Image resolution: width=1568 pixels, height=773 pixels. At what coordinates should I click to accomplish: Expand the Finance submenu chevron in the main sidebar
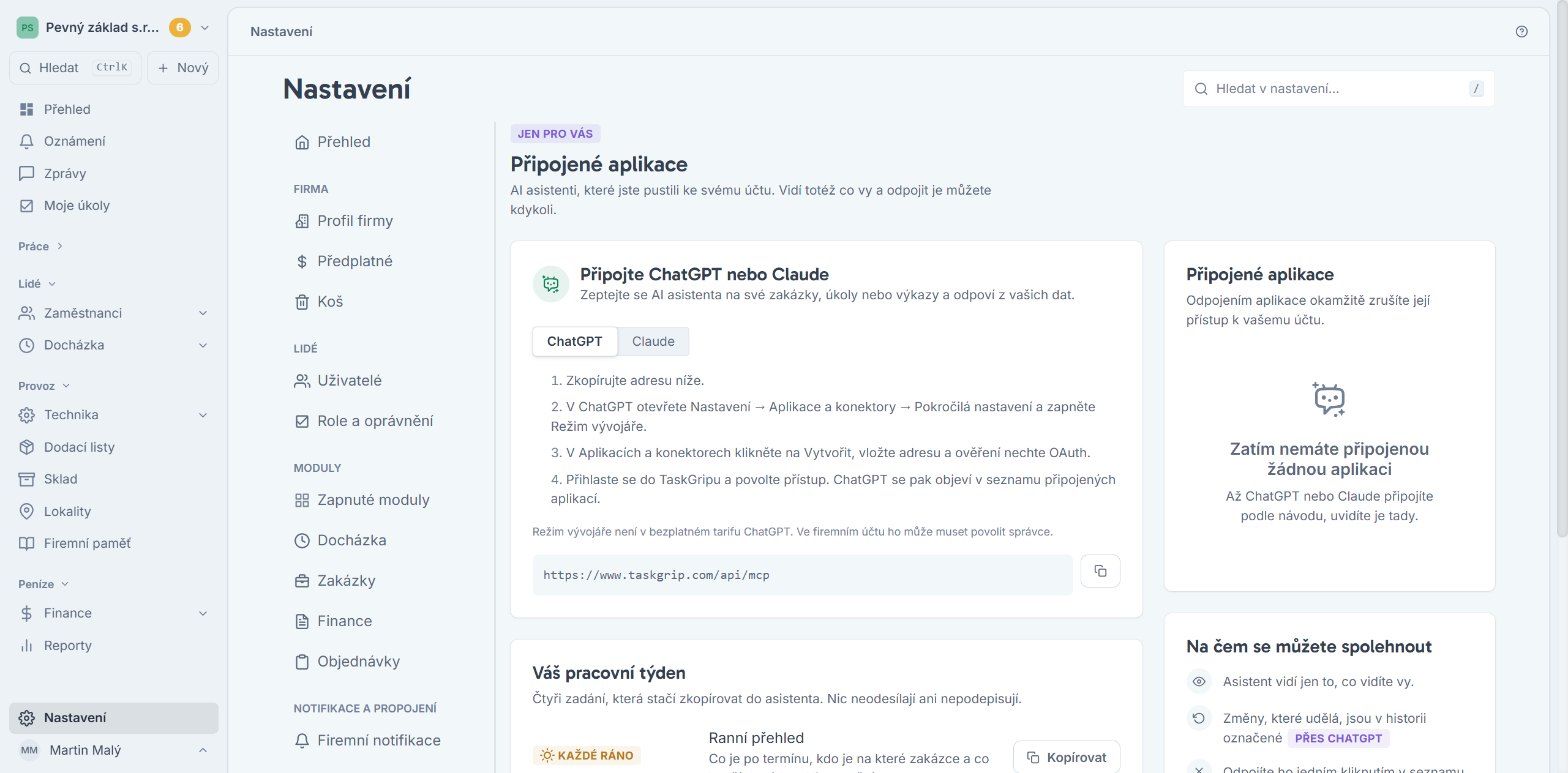203,613
